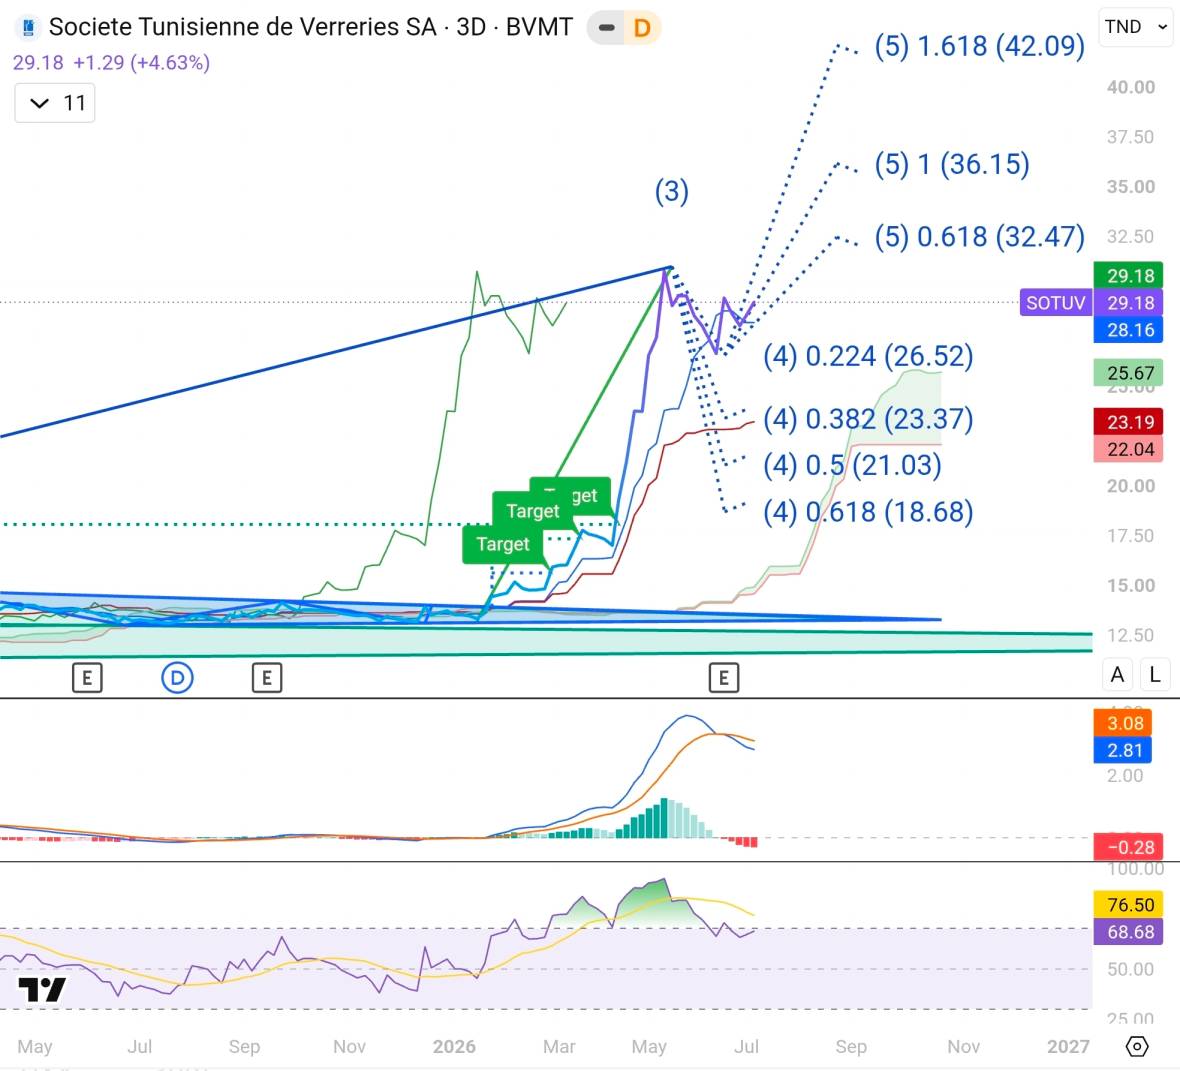Select the (4) 0.618 (18.68) retracement label
1180x1071 pixels.
(868, 512)
